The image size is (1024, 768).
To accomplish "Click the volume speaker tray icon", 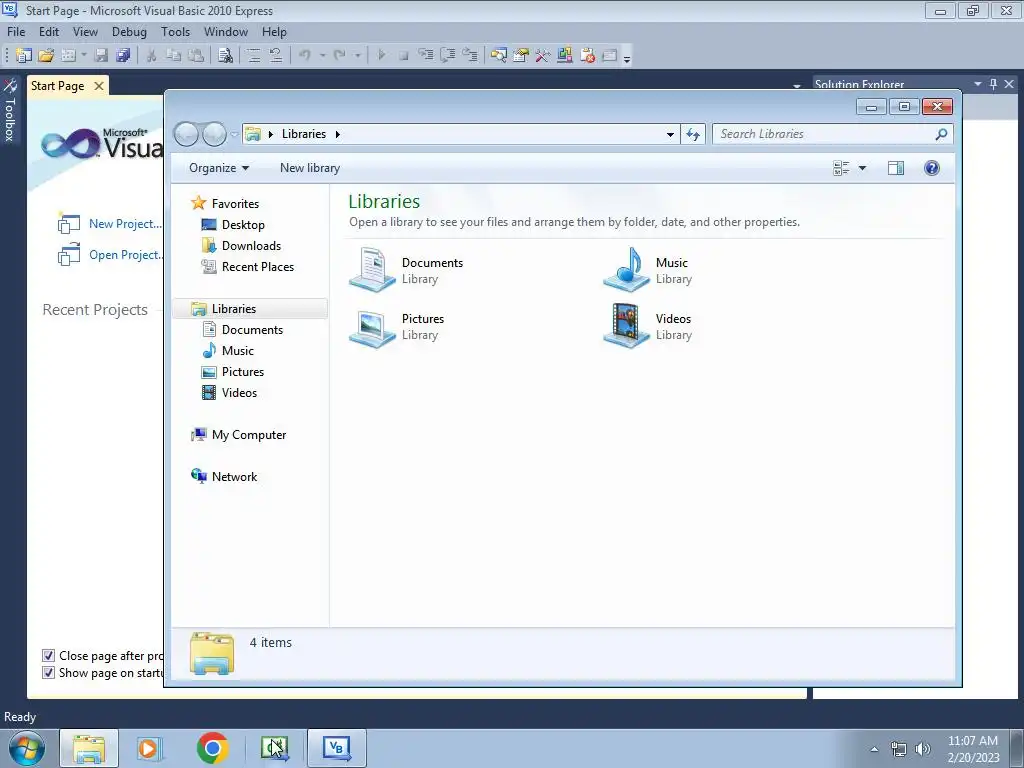I will (x=922, y=748).
